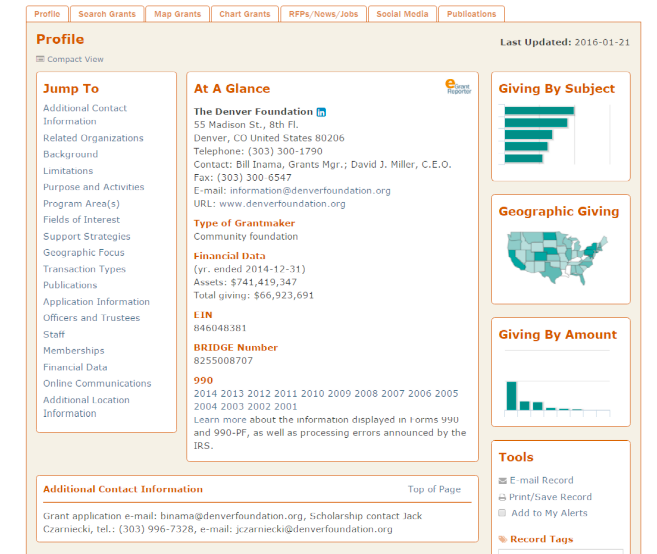Click the Total giving: $66,923,691 line

tap(253, 295)
